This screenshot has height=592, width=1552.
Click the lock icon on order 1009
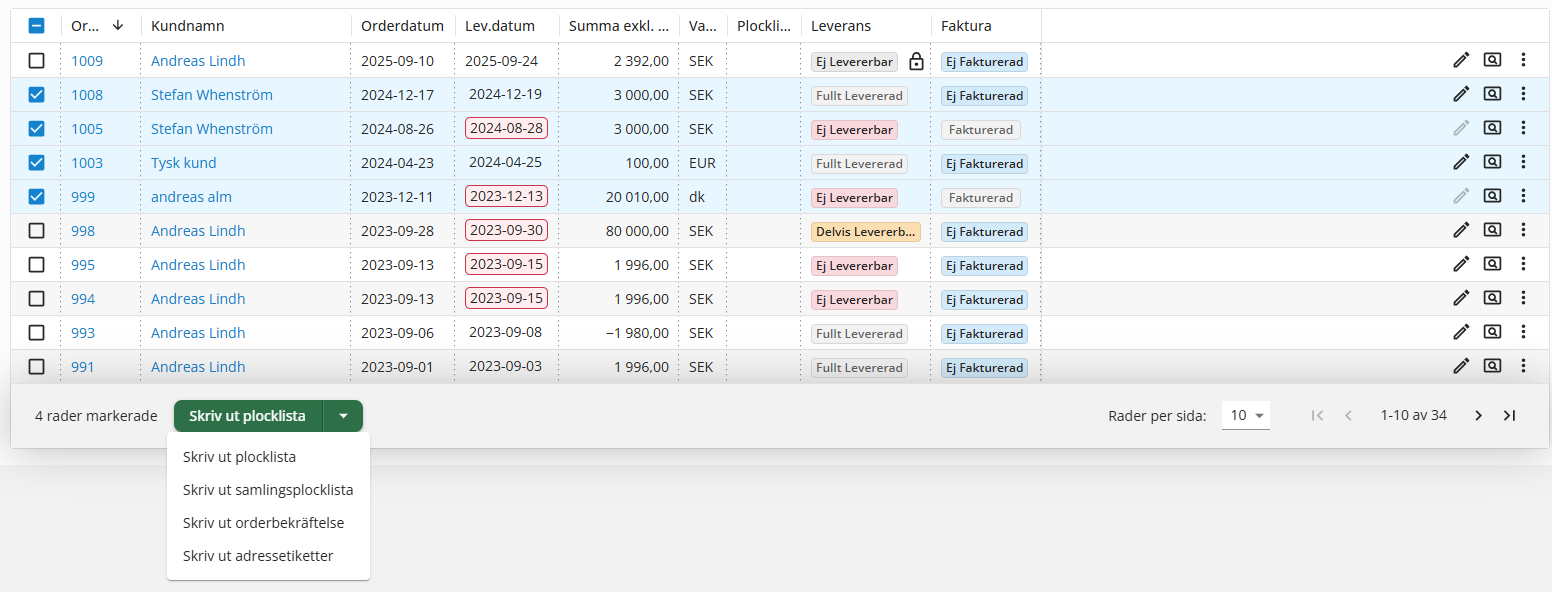(x=916, y=62)
